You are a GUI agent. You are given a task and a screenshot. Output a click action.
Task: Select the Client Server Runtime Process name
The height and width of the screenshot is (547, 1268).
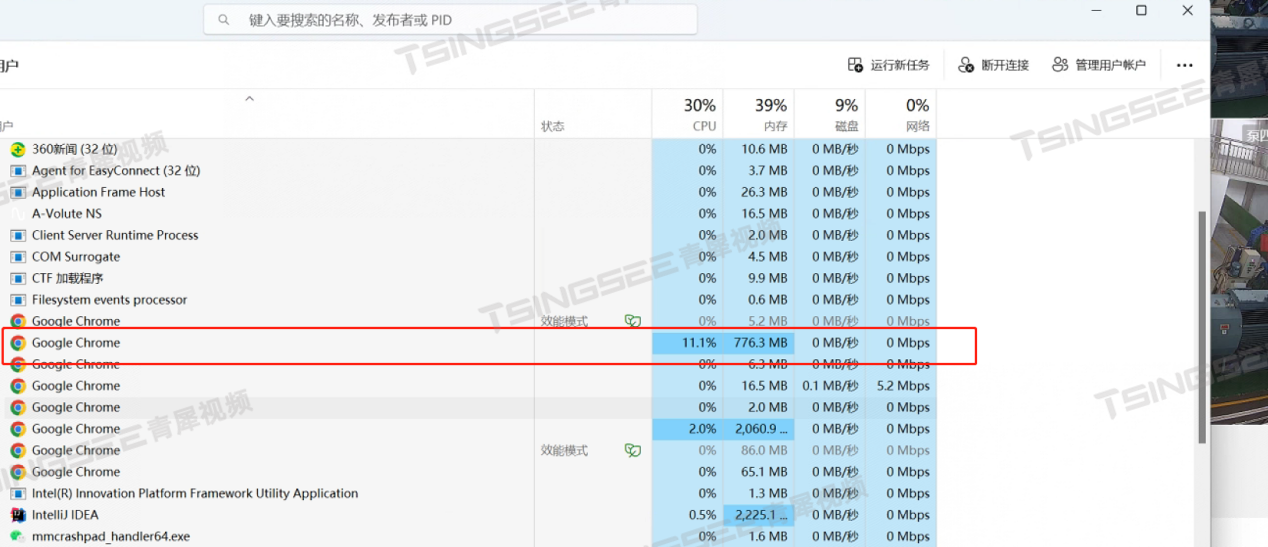(x=115, y=235)
